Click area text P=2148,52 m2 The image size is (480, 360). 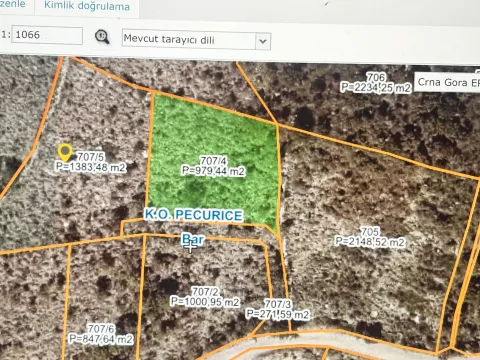coord(370,242)
